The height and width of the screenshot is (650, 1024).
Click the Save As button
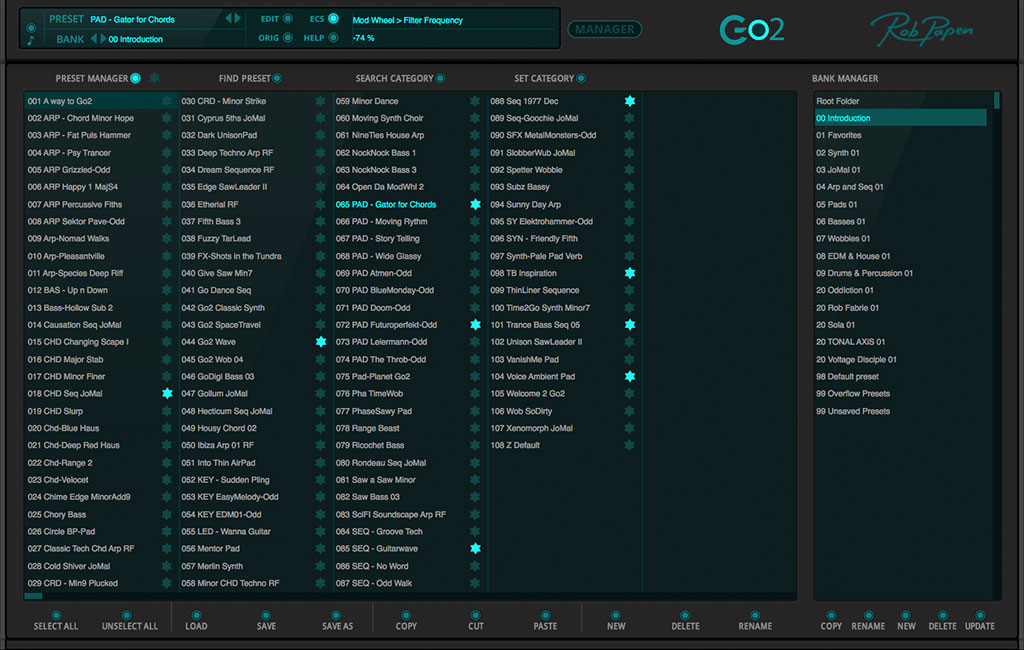click(337, 620)
